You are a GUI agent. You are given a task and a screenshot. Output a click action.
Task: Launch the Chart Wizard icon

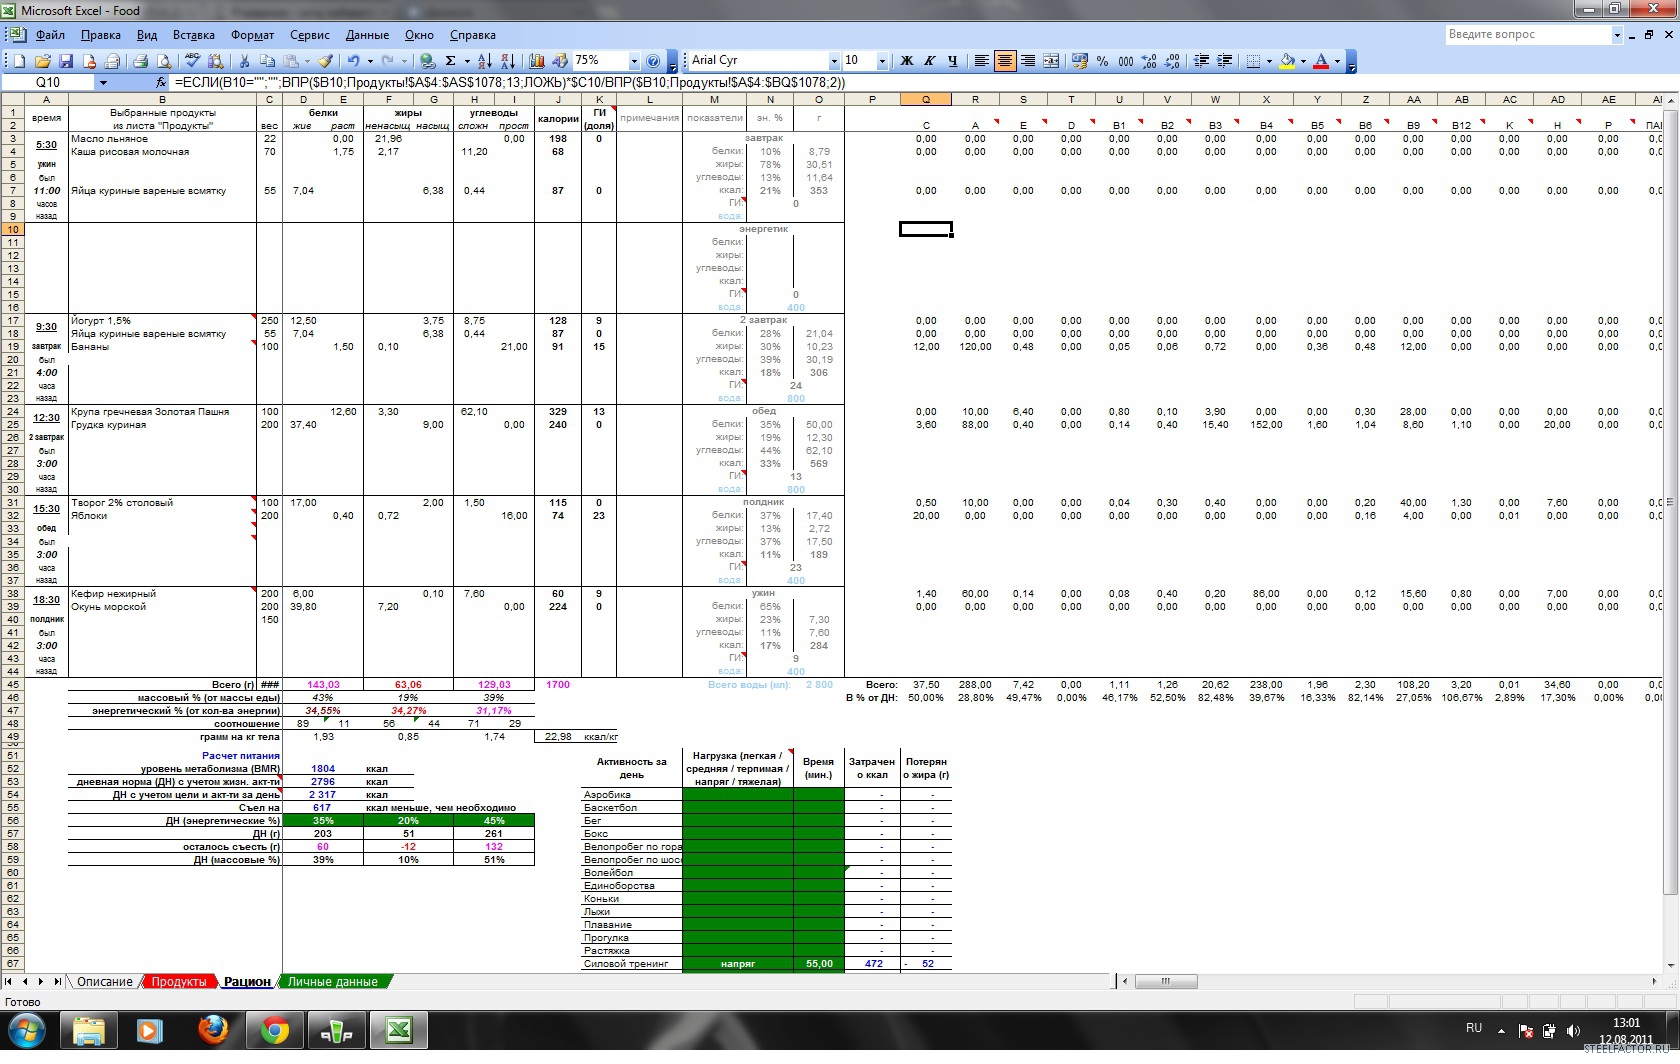[537, 61]
